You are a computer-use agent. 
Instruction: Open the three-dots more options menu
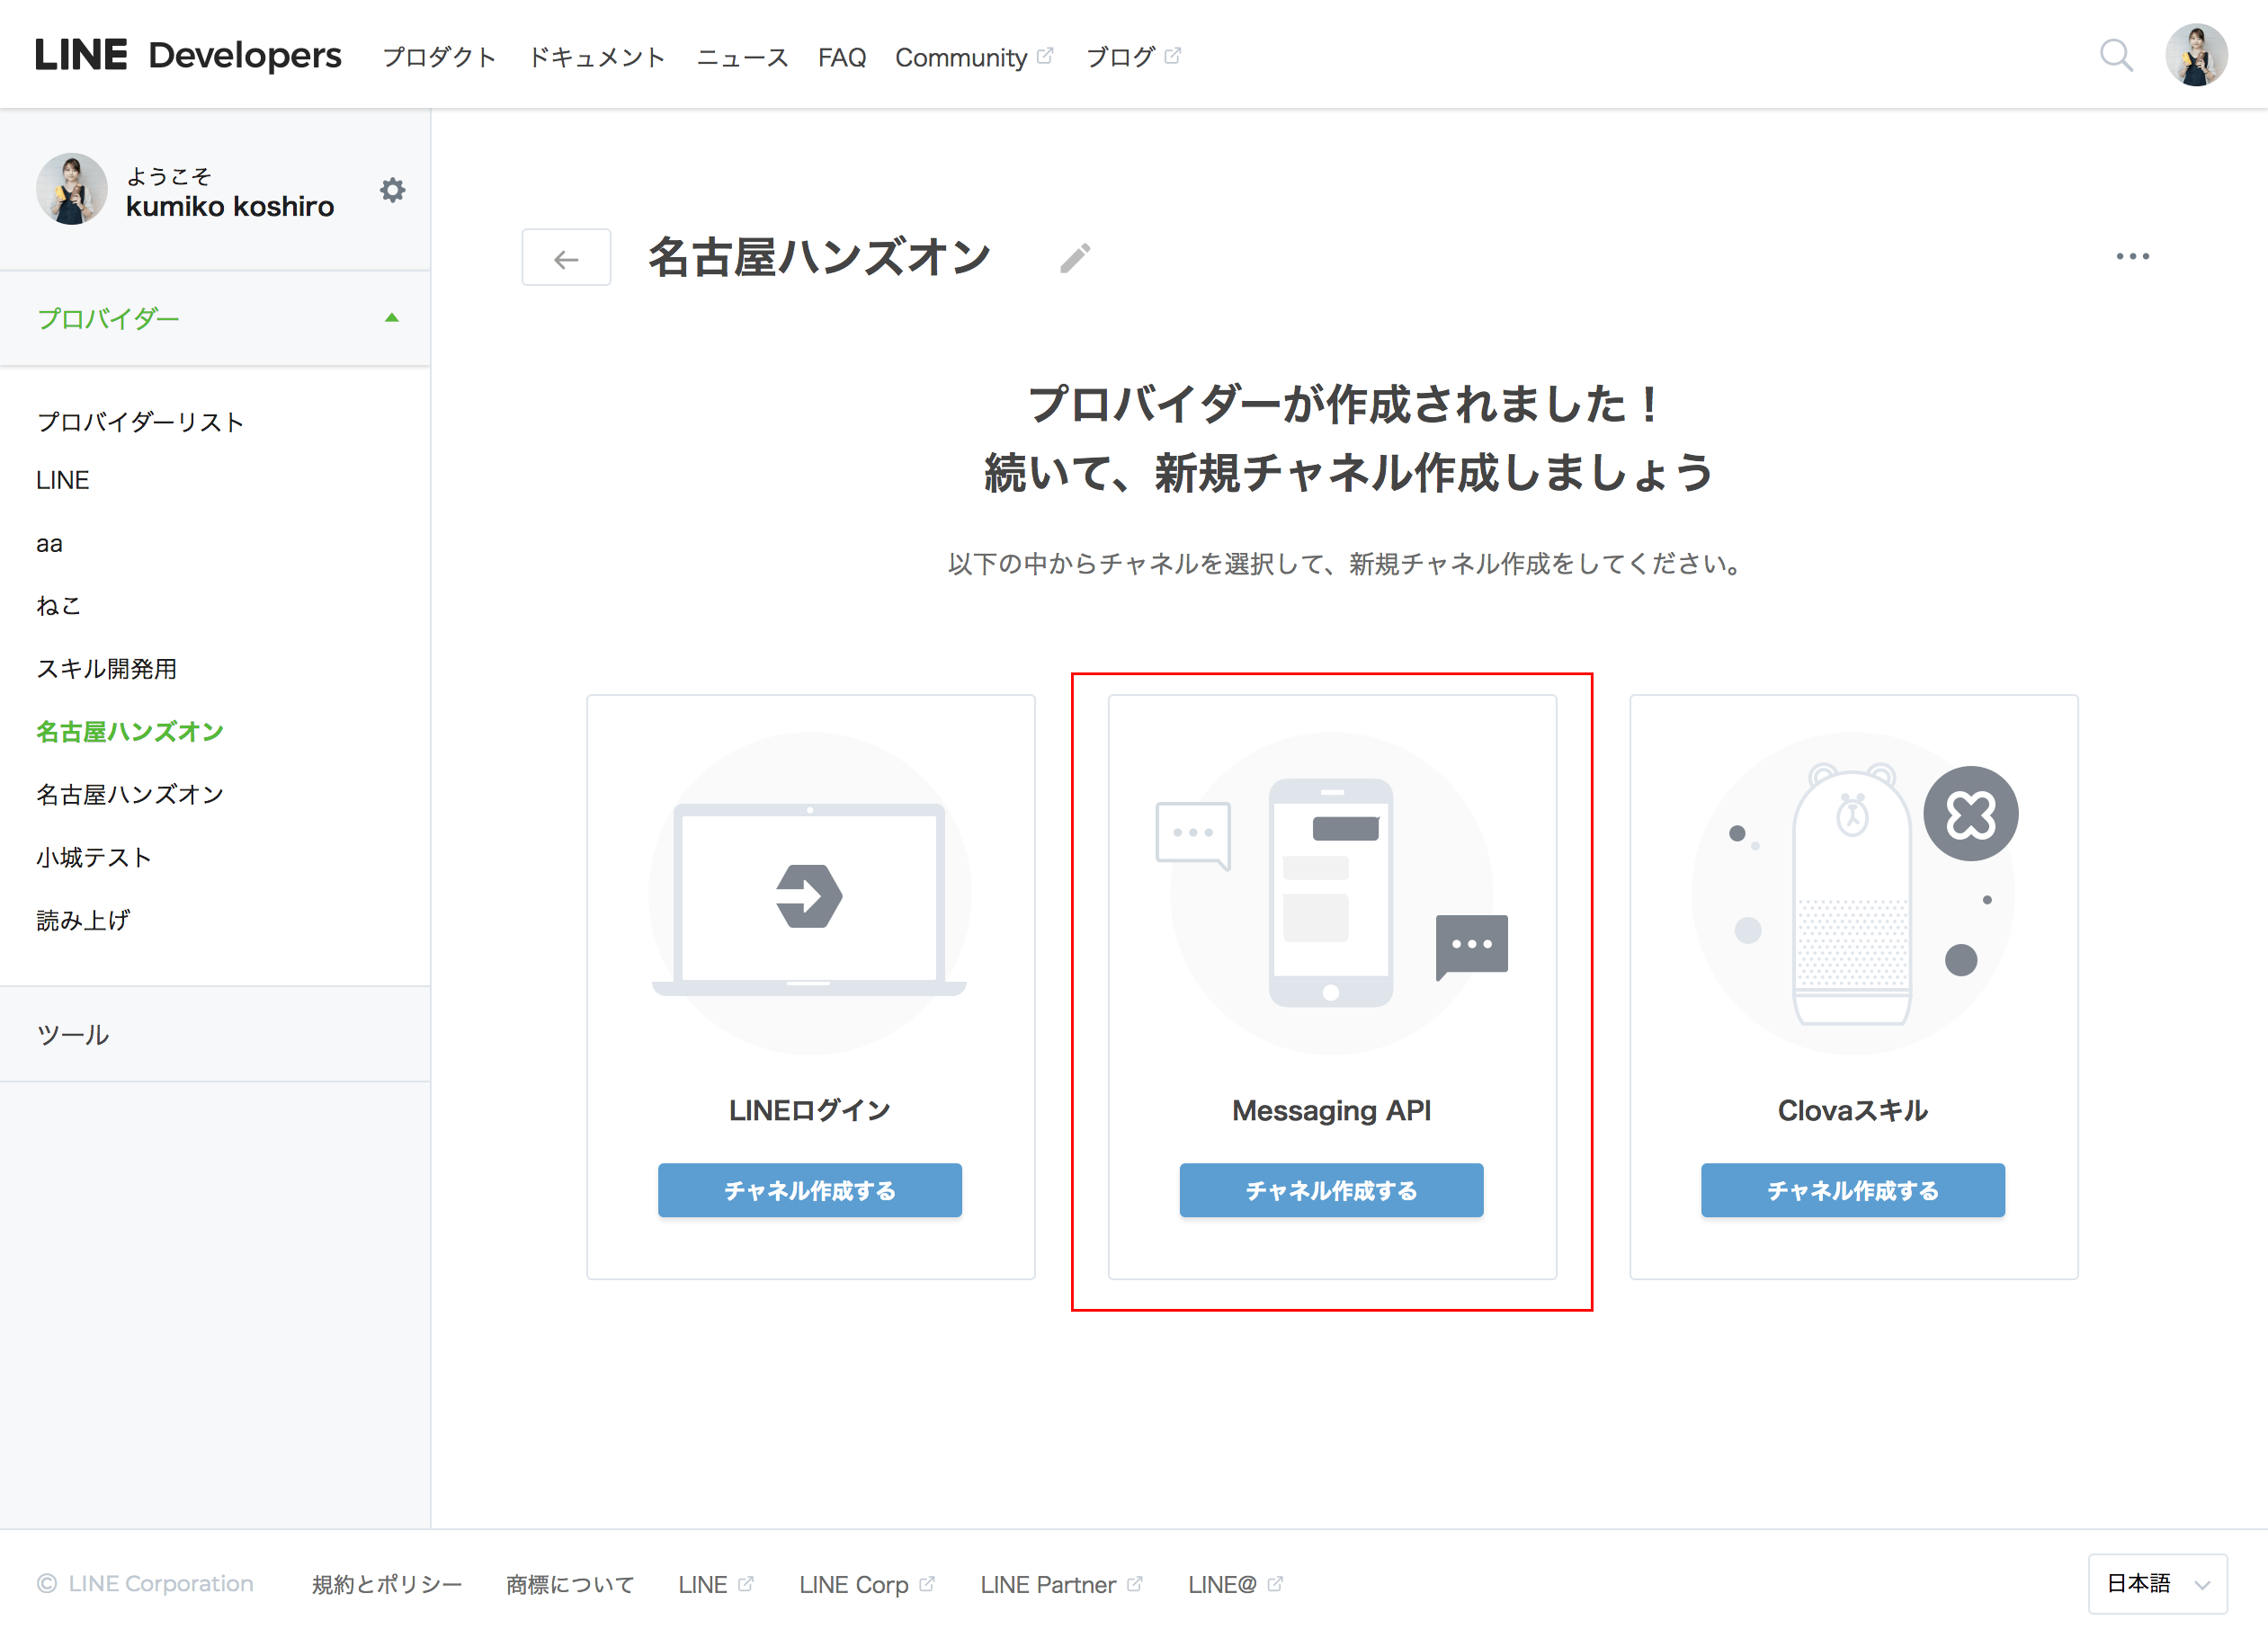pos(2132,257)
